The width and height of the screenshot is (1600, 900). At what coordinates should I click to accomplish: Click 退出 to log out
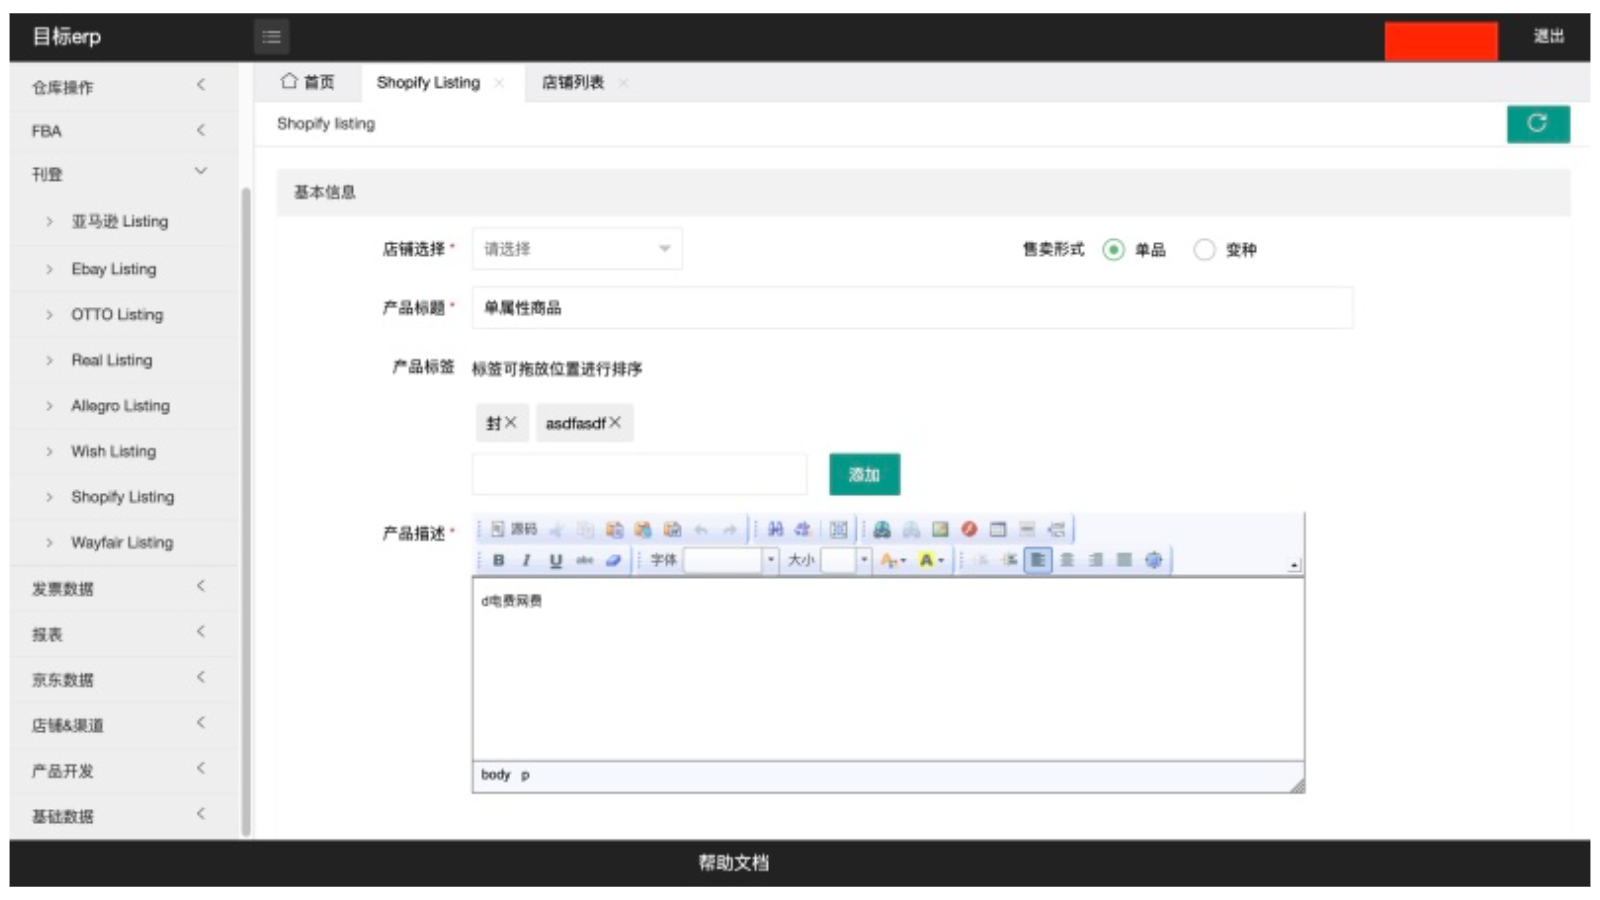(1548, 36)
